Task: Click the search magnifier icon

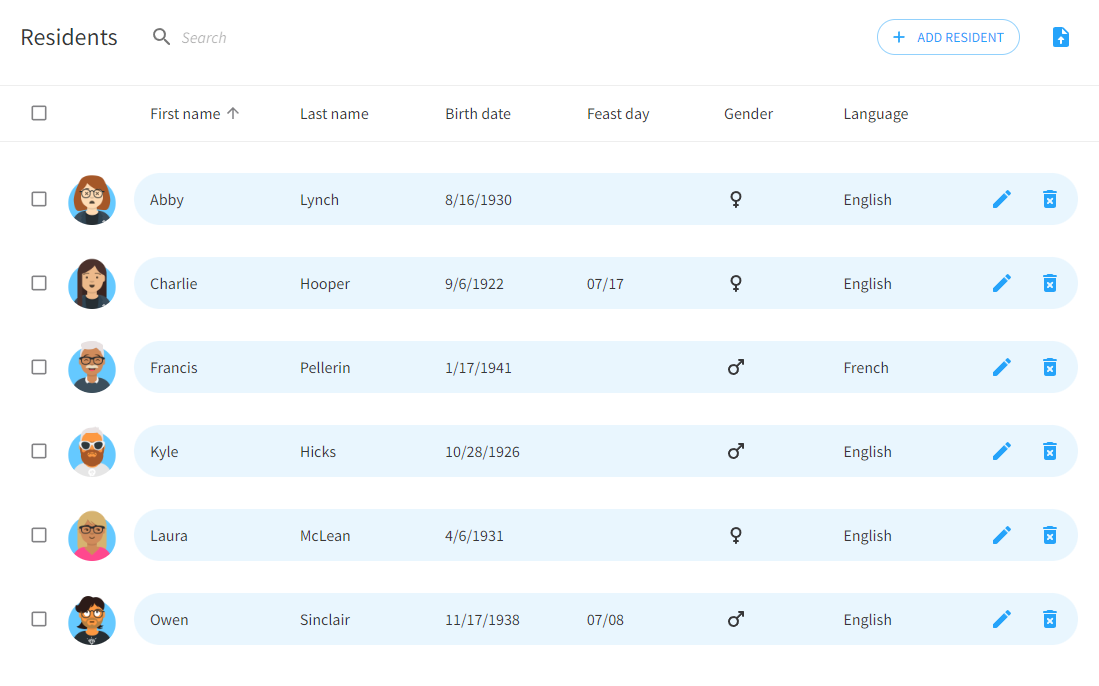Action: tap(161, 37)
